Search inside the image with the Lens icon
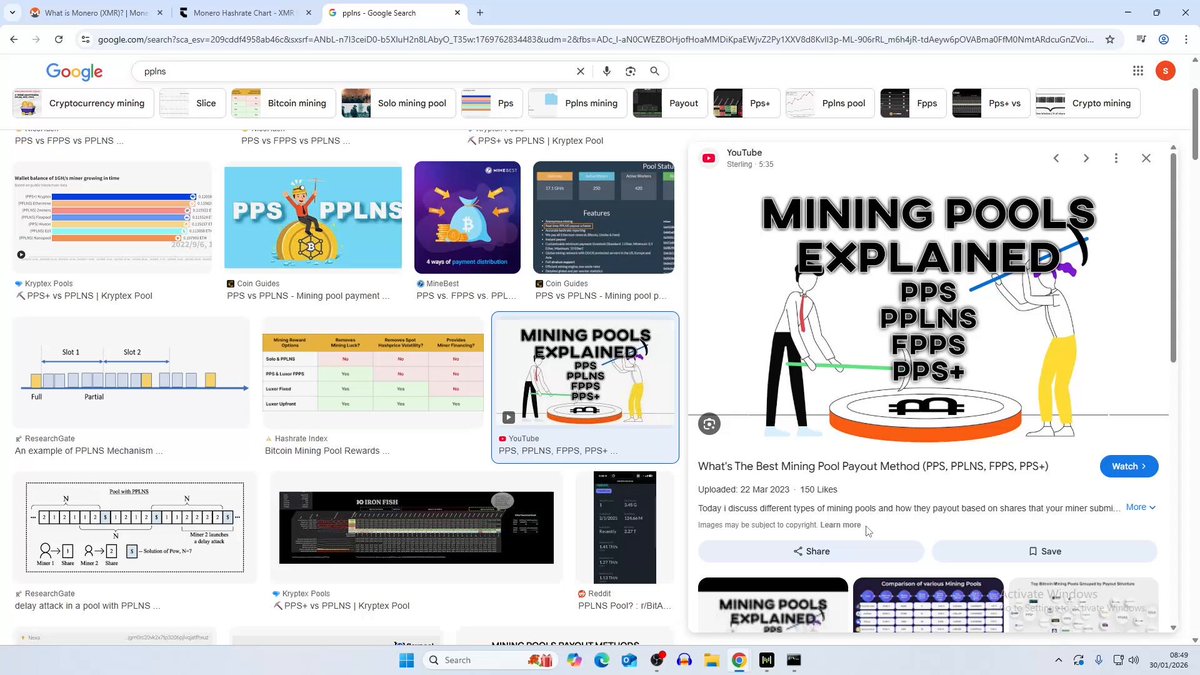The width and height of the screenshot is (1200, 675). point(709,423)
